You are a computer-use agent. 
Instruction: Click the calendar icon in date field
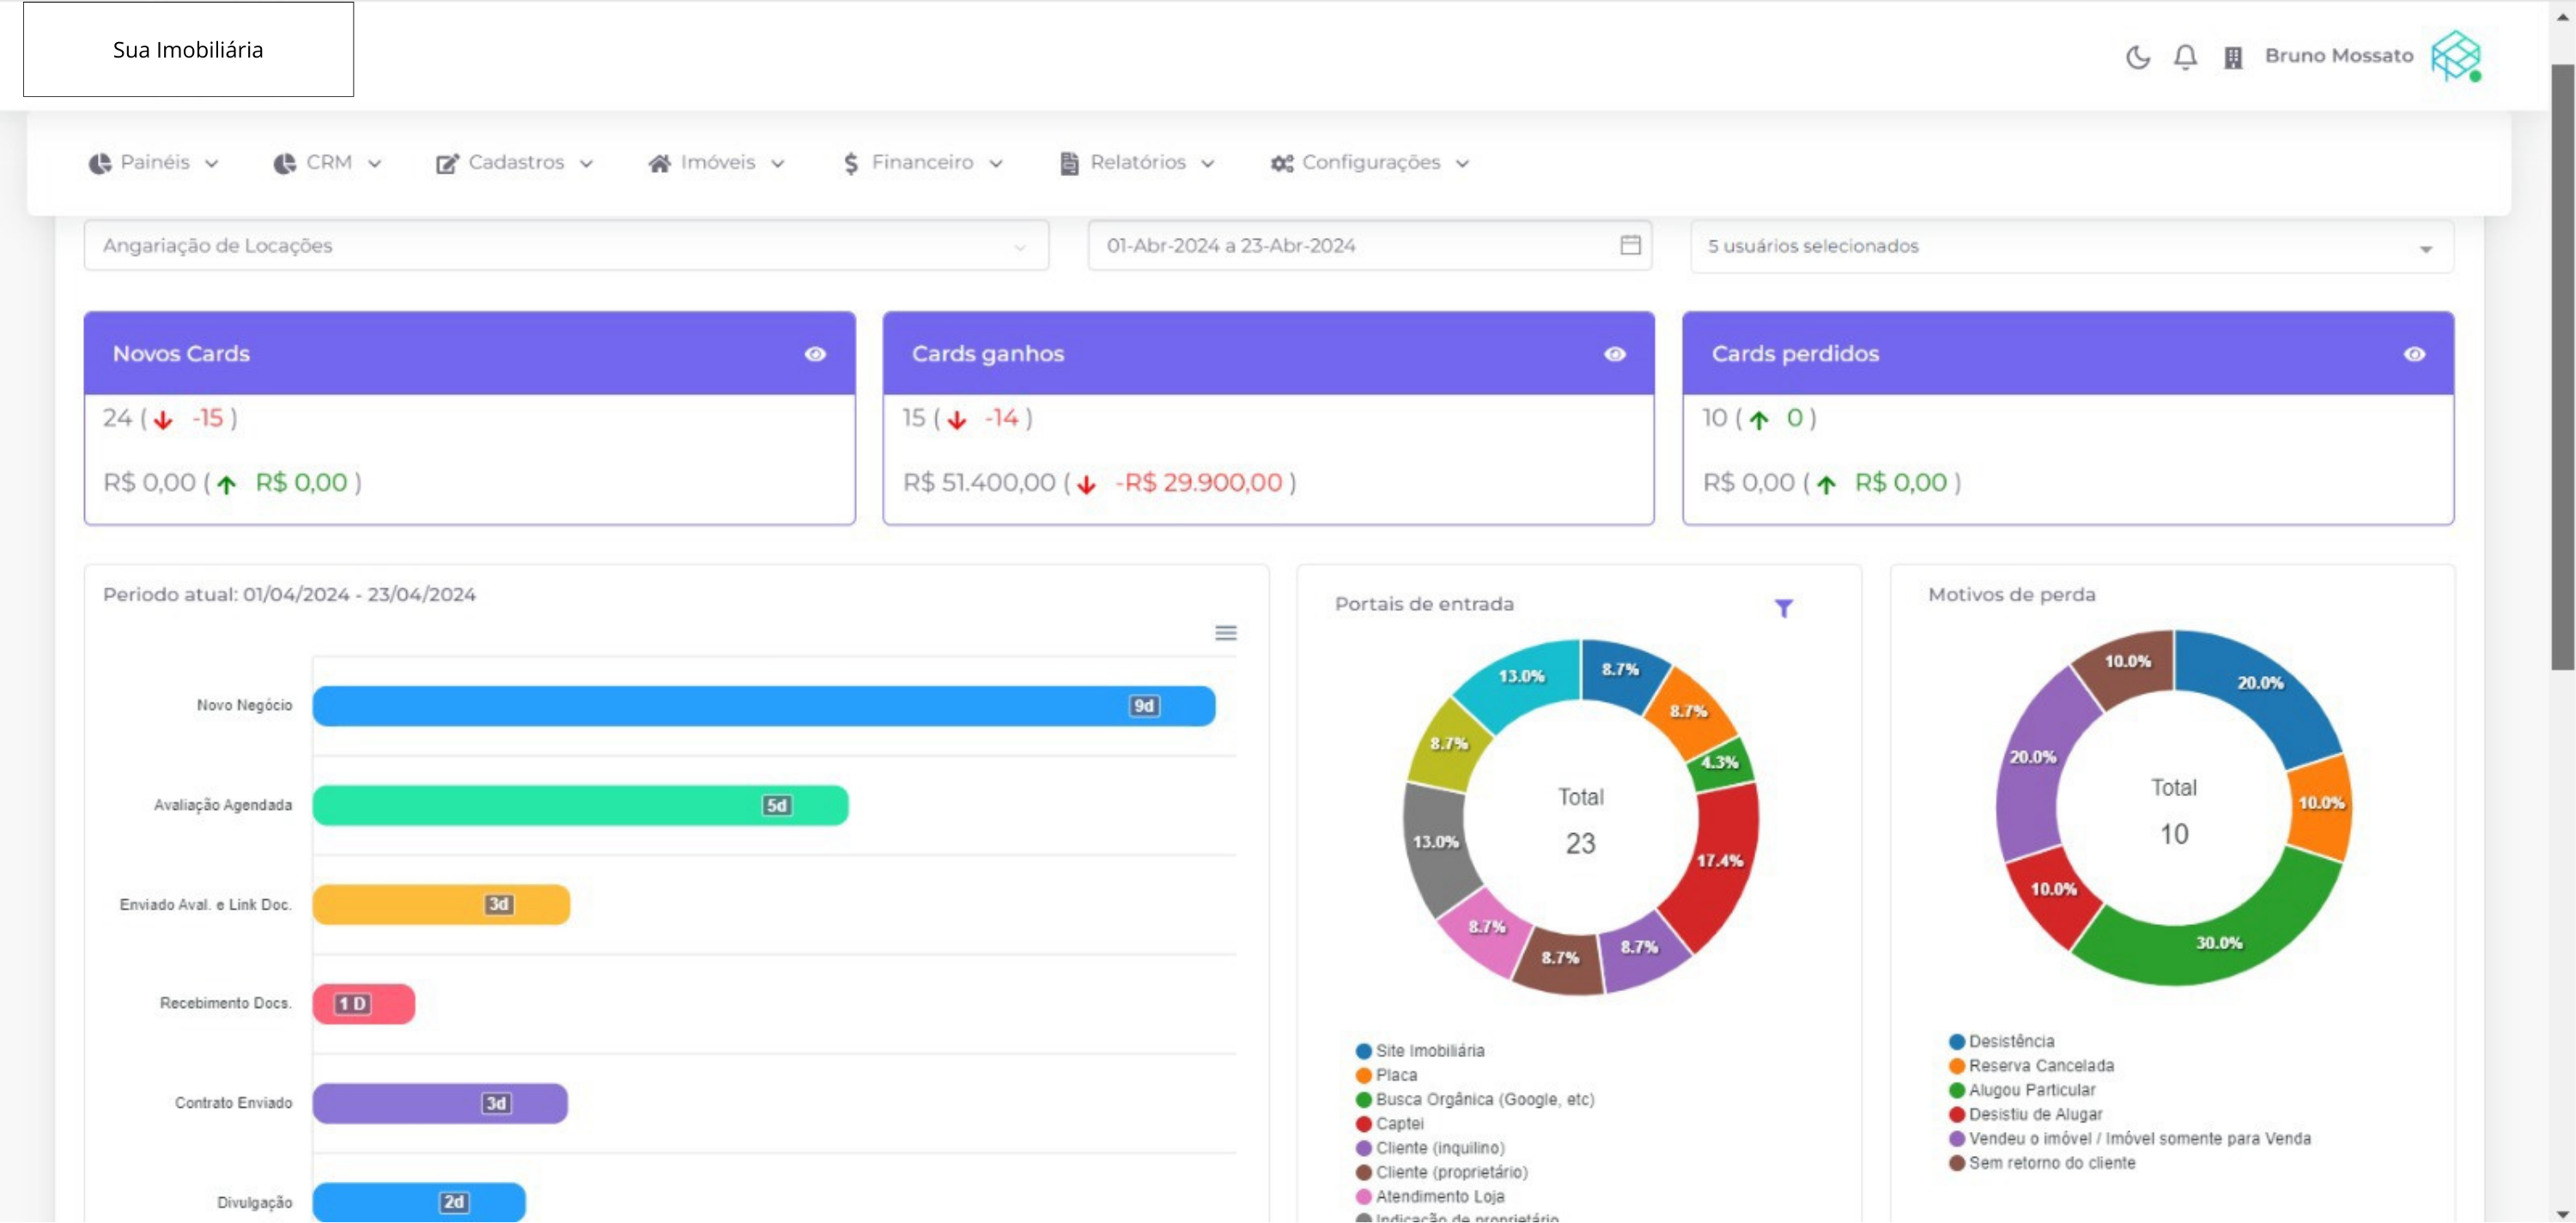click(1630, 245)
